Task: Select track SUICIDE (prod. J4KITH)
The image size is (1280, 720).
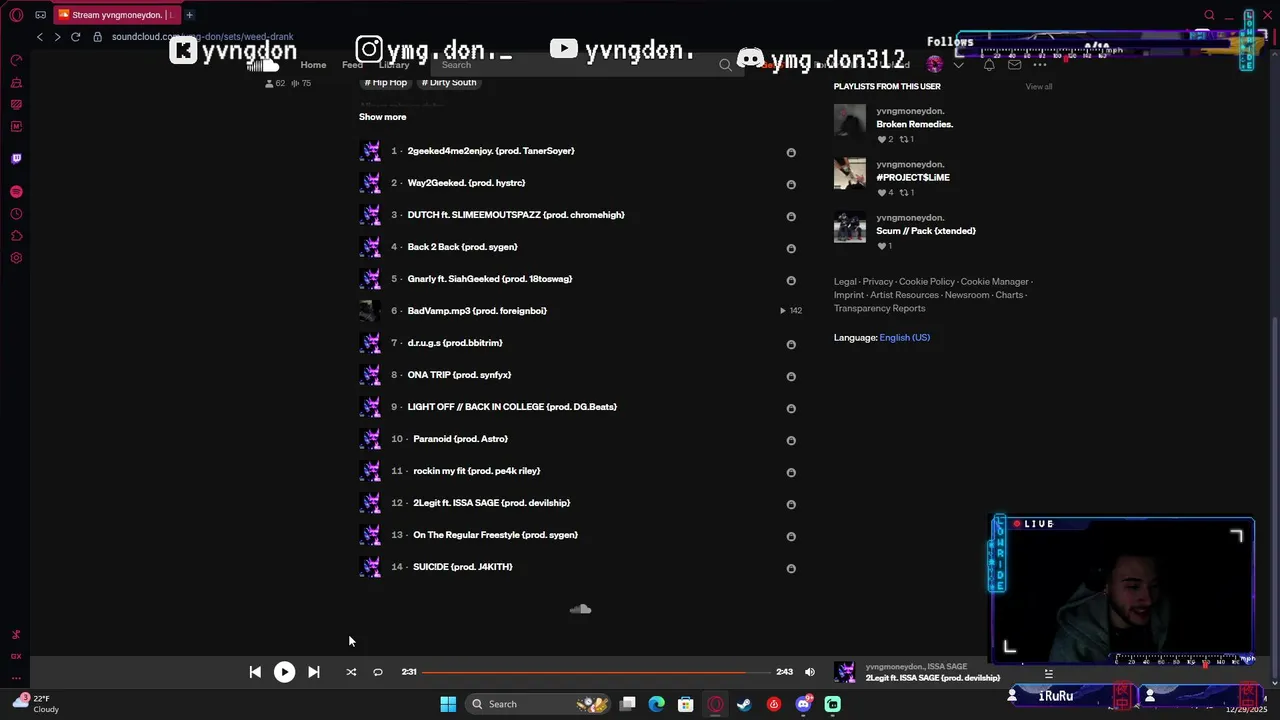Action: 462,567
